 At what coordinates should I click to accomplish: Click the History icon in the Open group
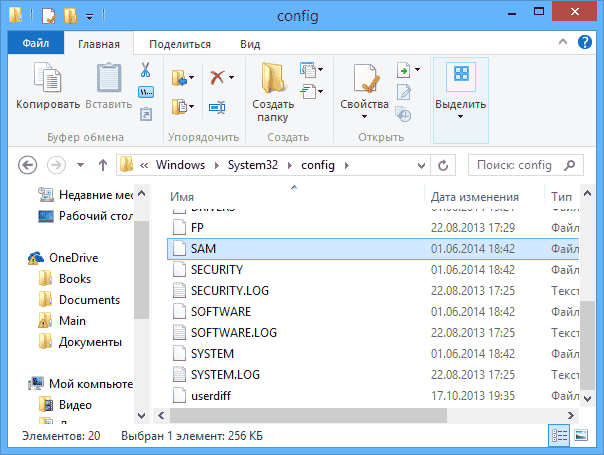pos(403,114)
